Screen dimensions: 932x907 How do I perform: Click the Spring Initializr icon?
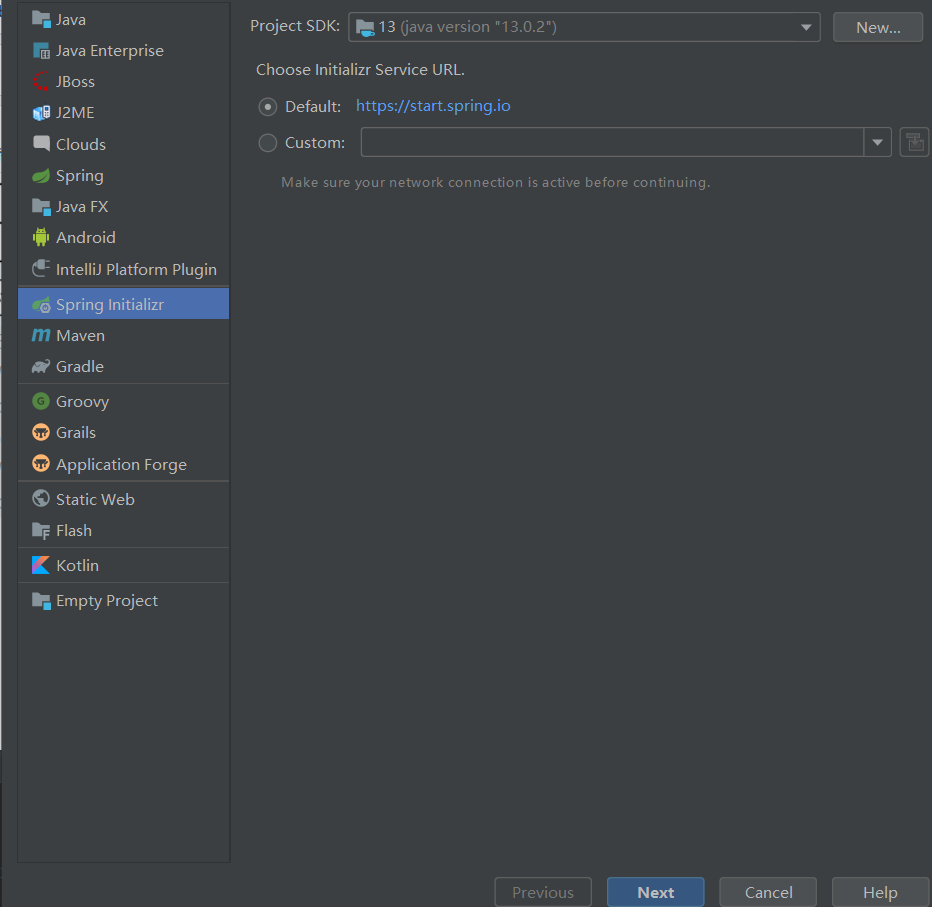click(x=41, y=305)
